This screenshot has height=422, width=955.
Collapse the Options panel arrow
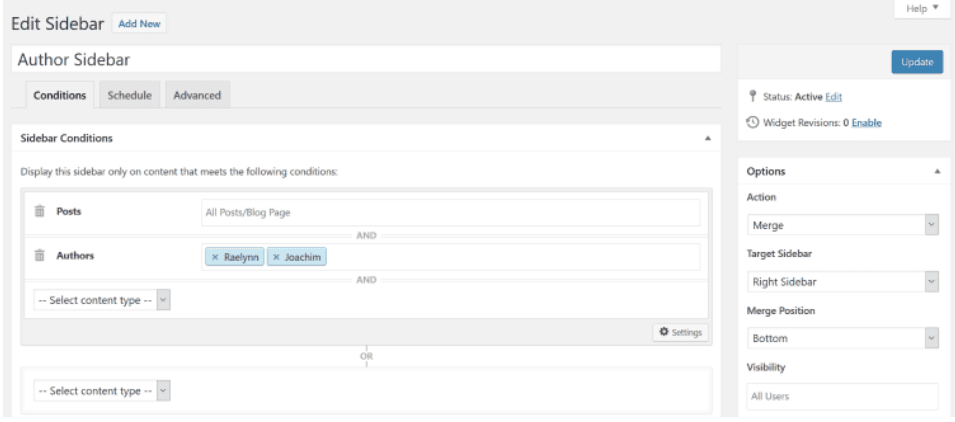[x=937, y=172]
